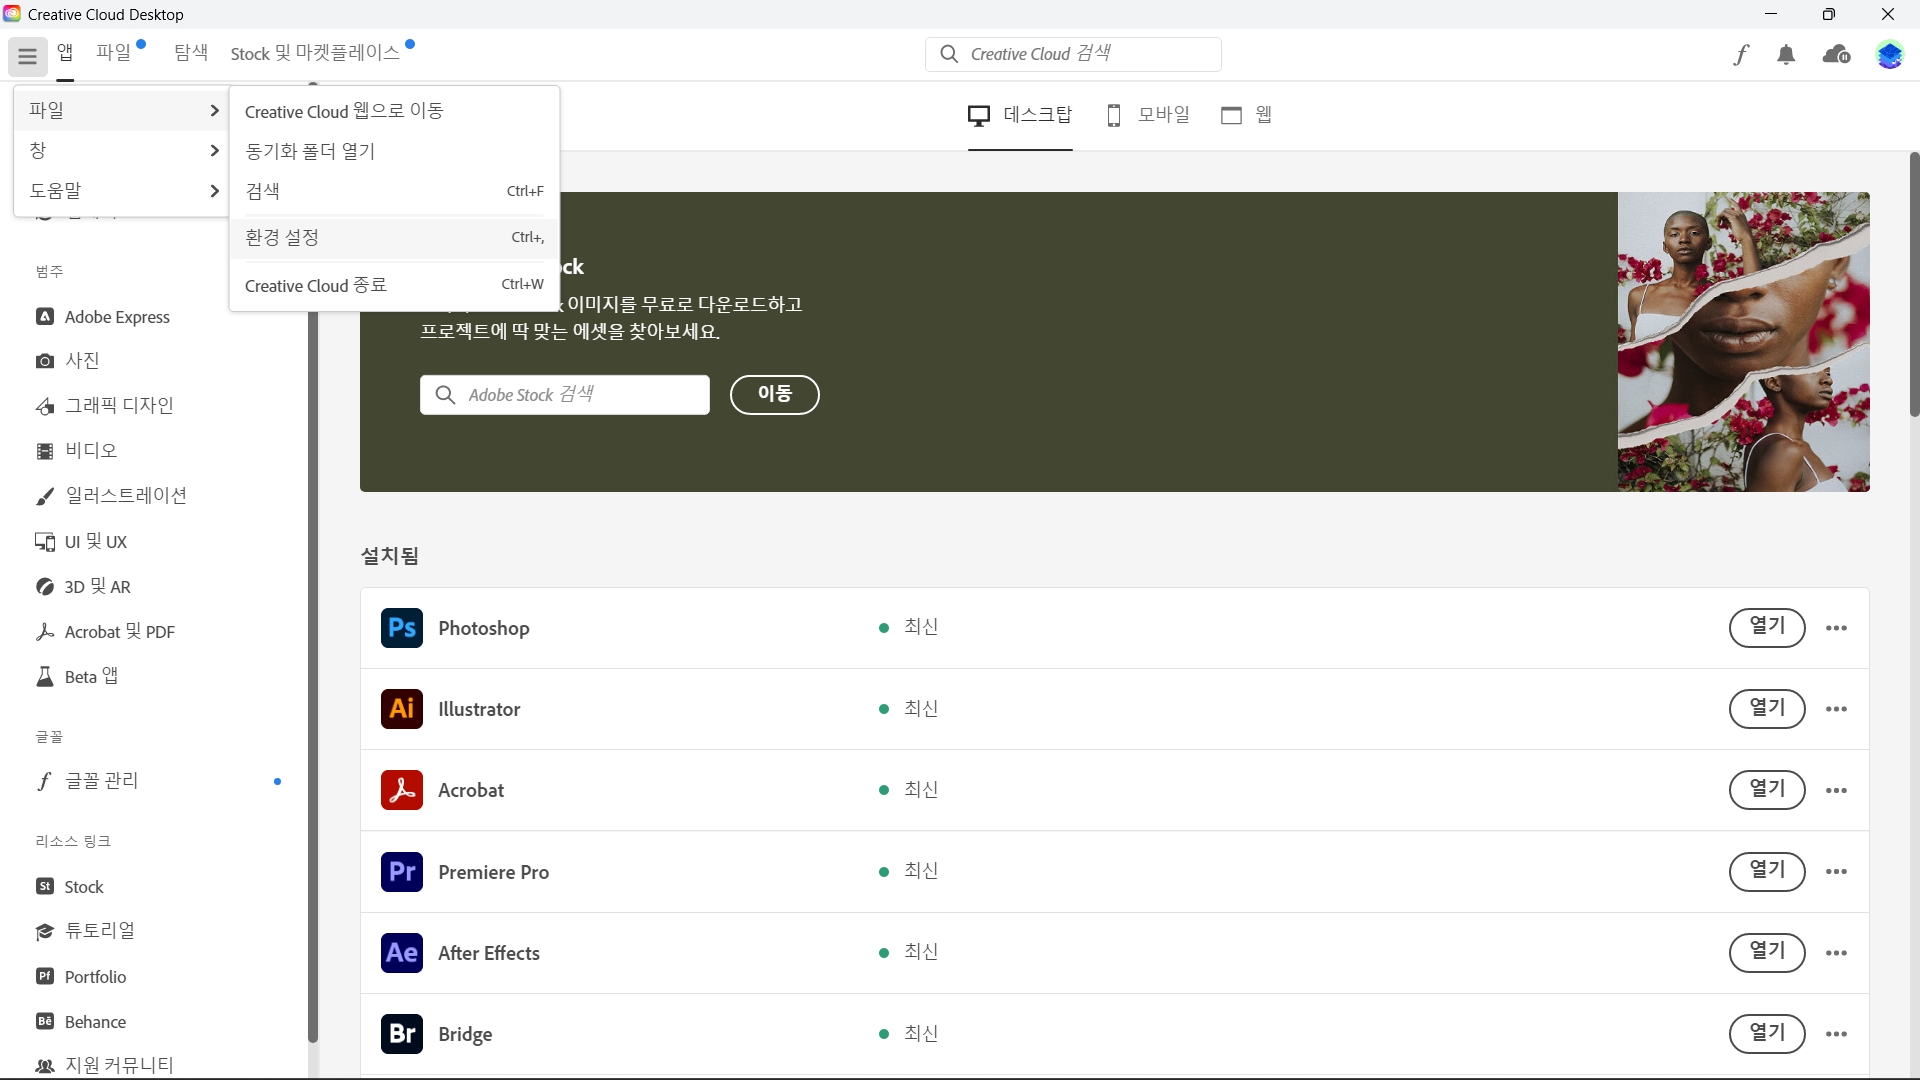Open more options for Bridge
The height and width of the screenshot is (1080, 1920).
point(1836,1034)
